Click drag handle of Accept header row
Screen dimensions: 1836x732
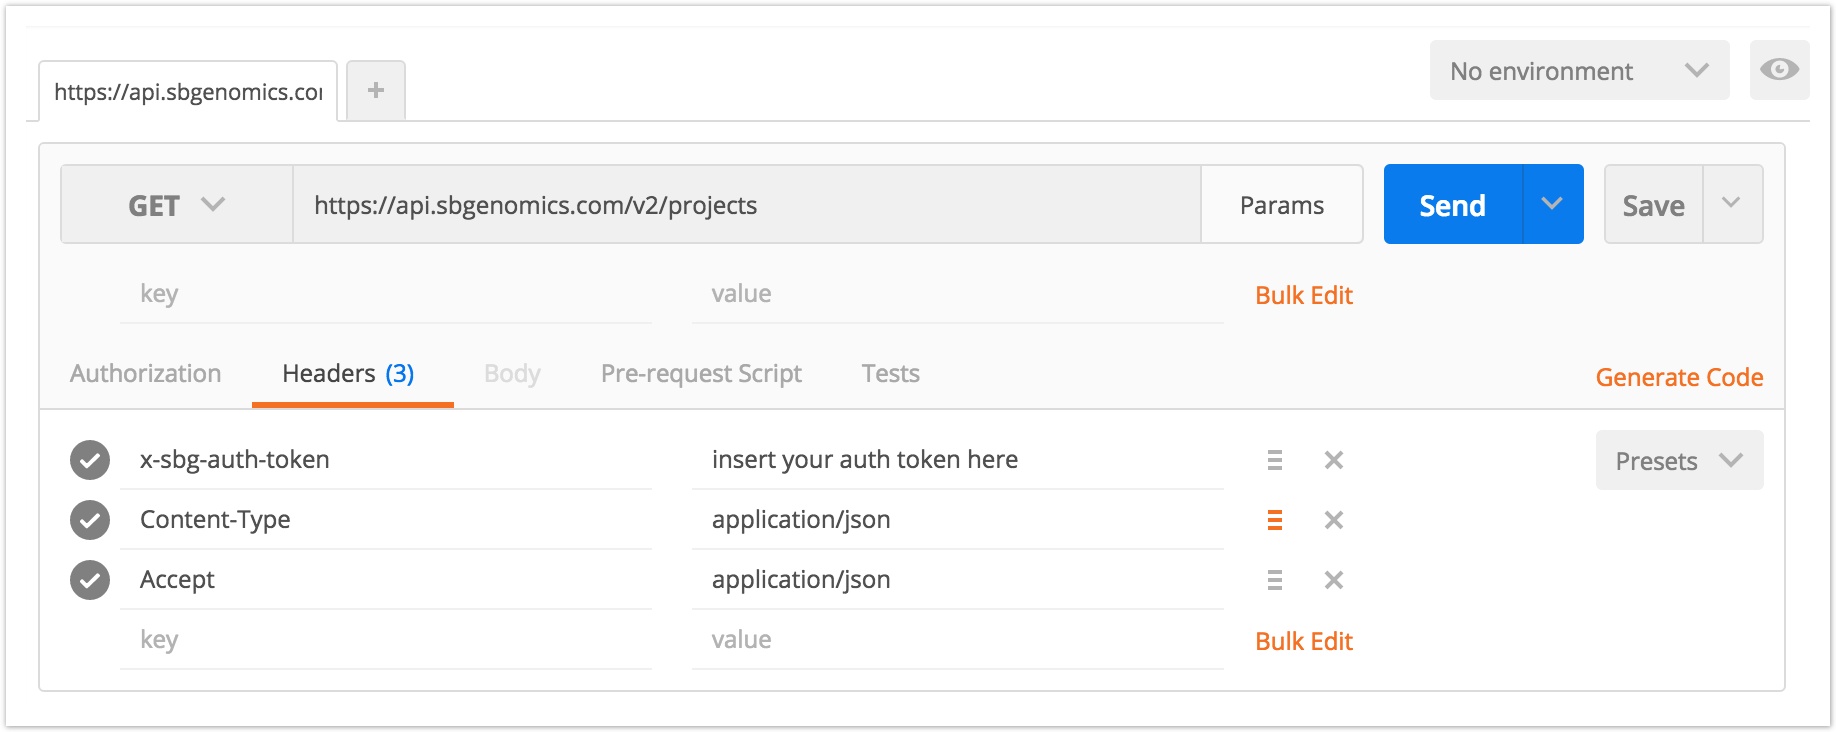[x=1274, y=580]
